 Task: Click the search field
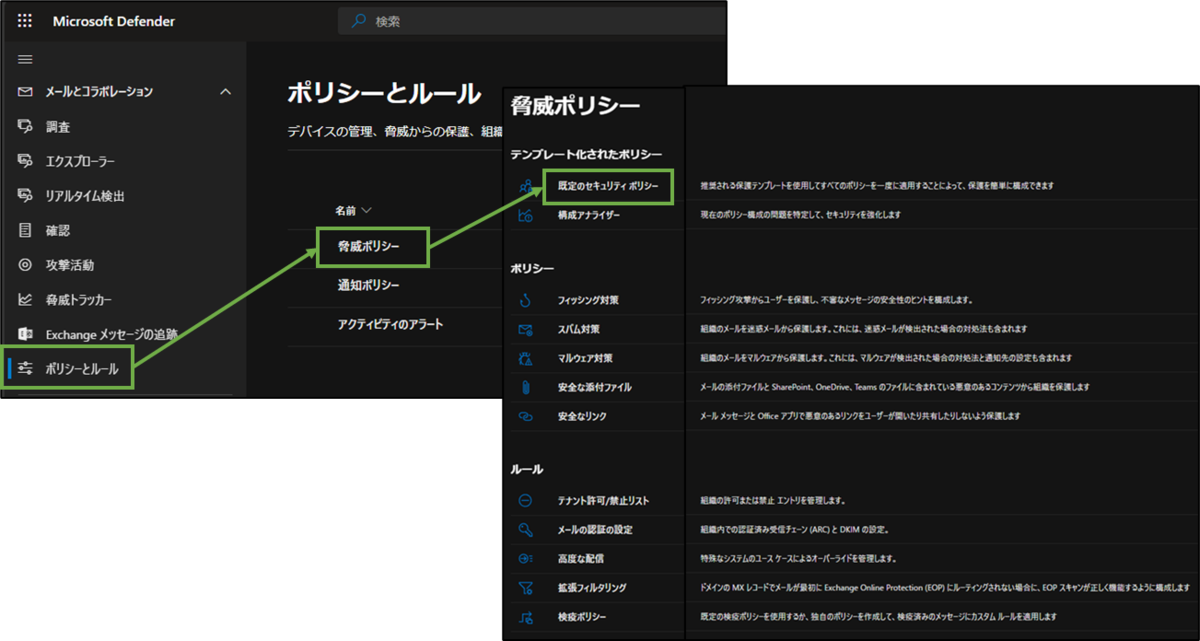(x=532, y=20)
